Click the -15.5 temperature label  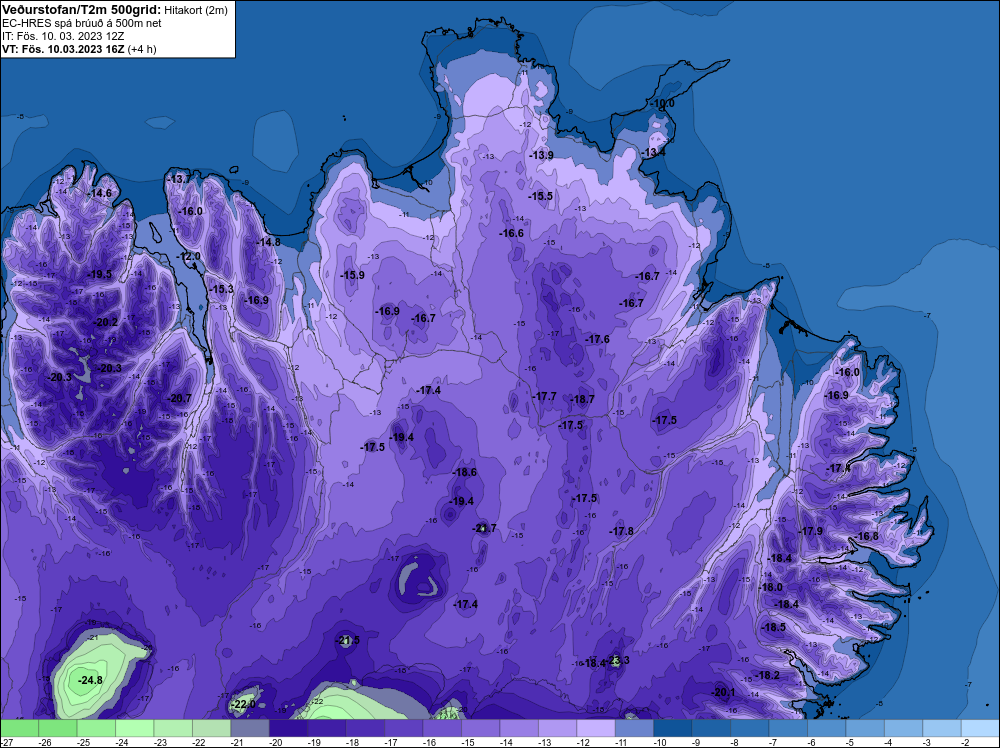541,196
